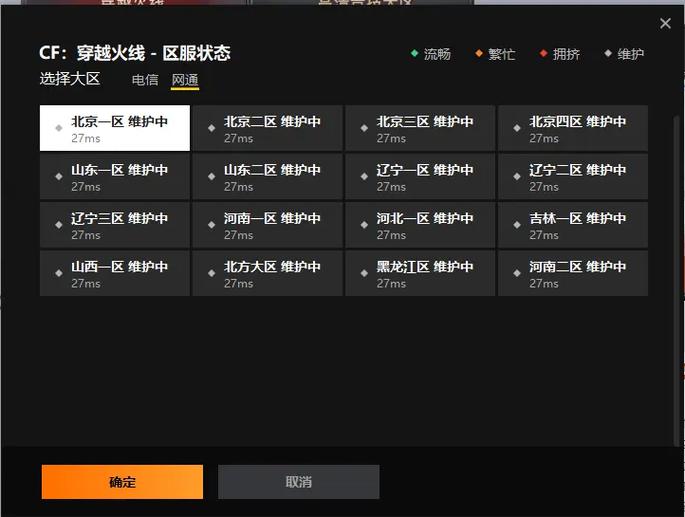685x517 pixels.
Task: Select the 黑龙江区 server
Action: [420, 273]
